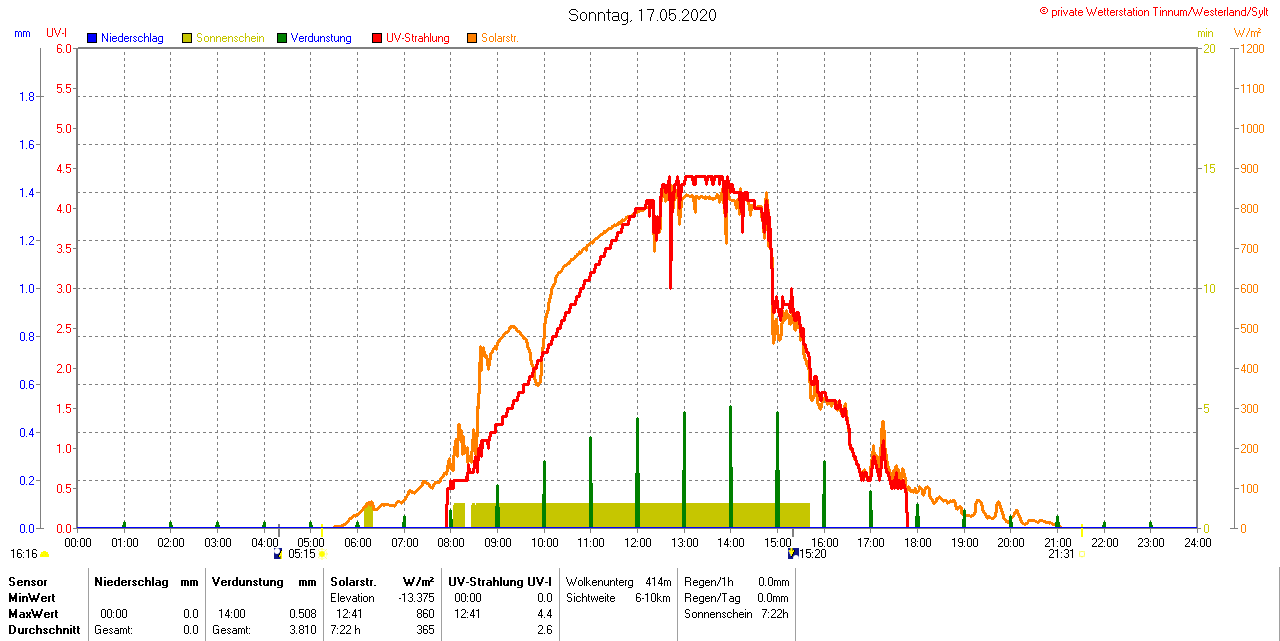Click the sunset time 21:31
Viewport: 1280px width, 641px height.
pyautogui.click(x=1061, y=553)
